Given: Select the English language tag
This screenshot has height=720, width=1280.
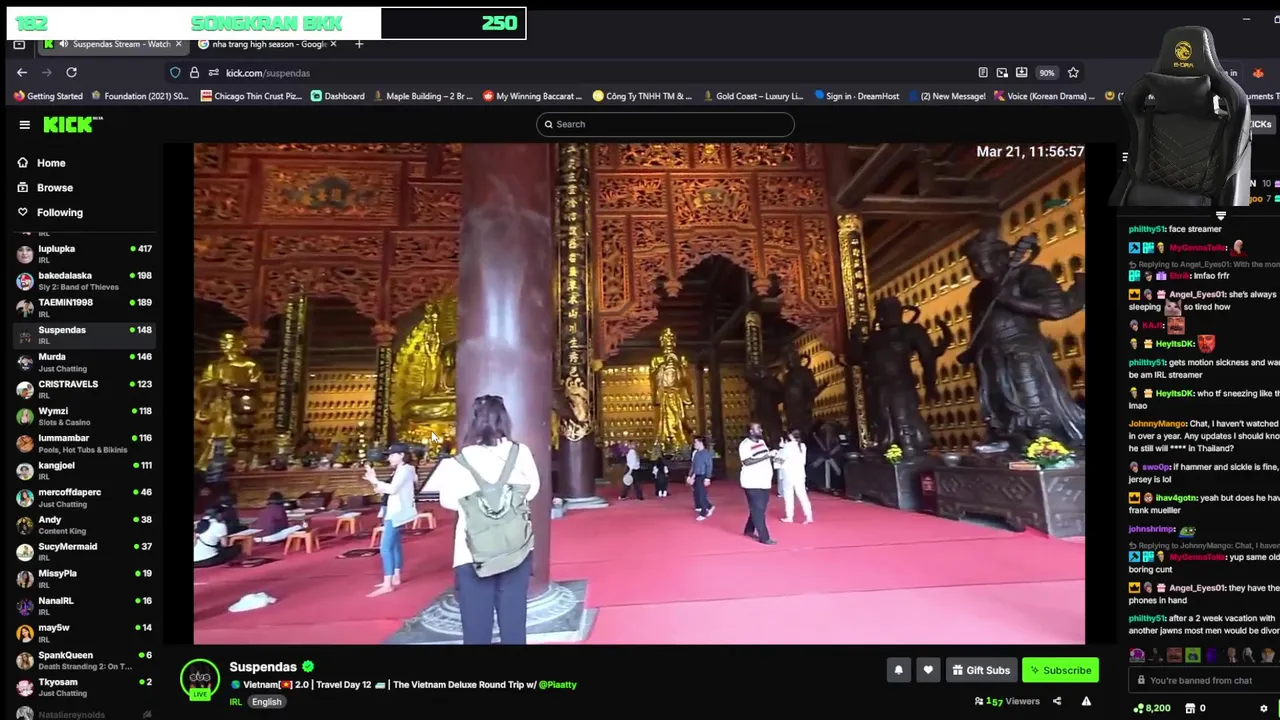Looking at the screenshot, I should coord(266,702).
